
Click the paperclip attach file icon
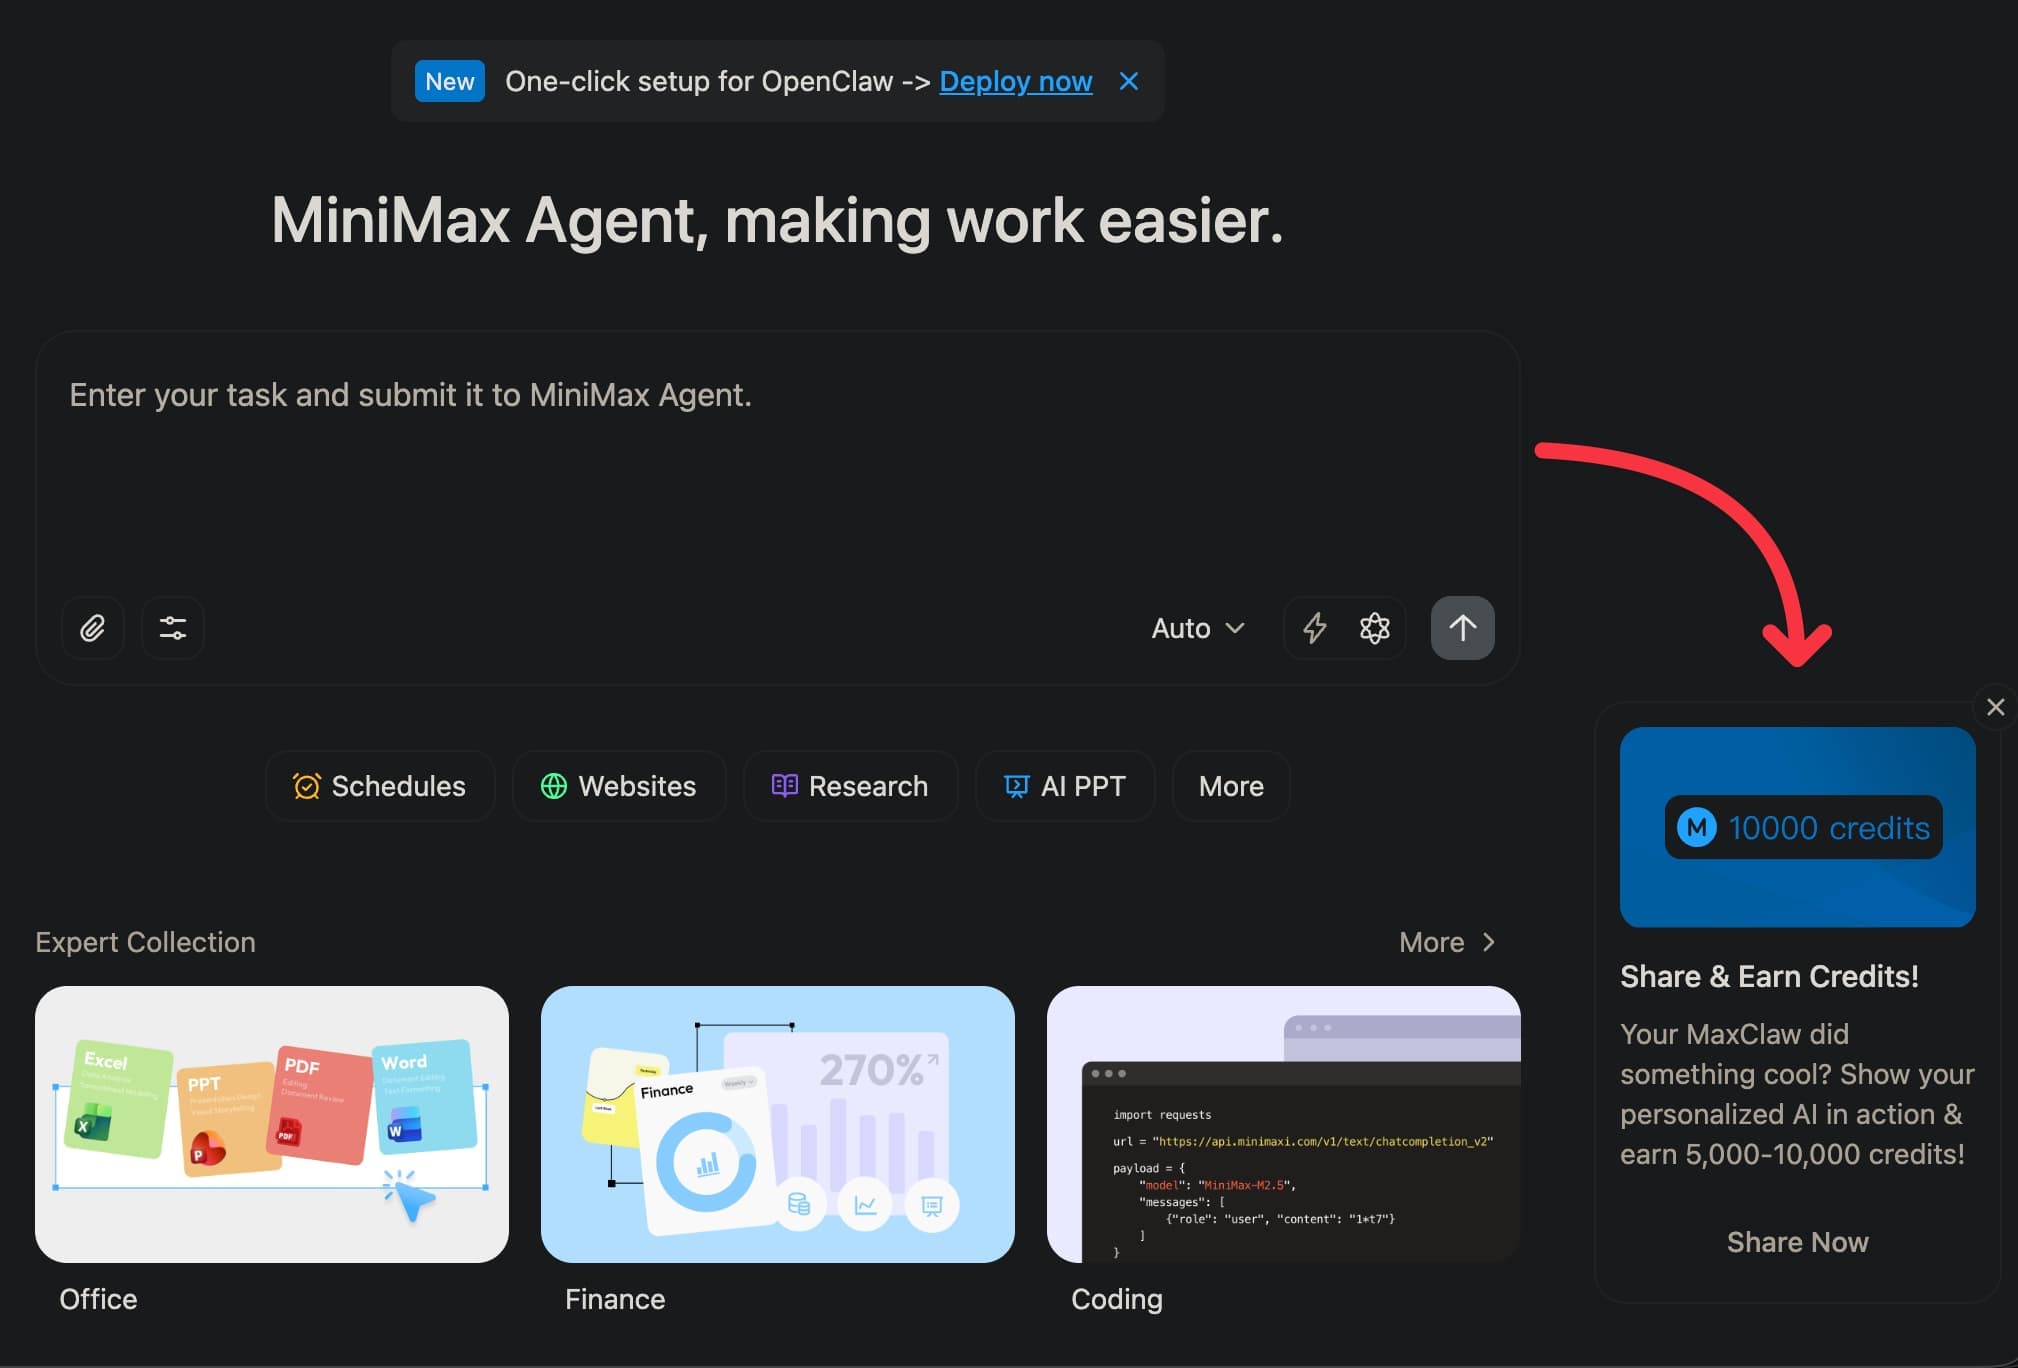pos(93,628)
